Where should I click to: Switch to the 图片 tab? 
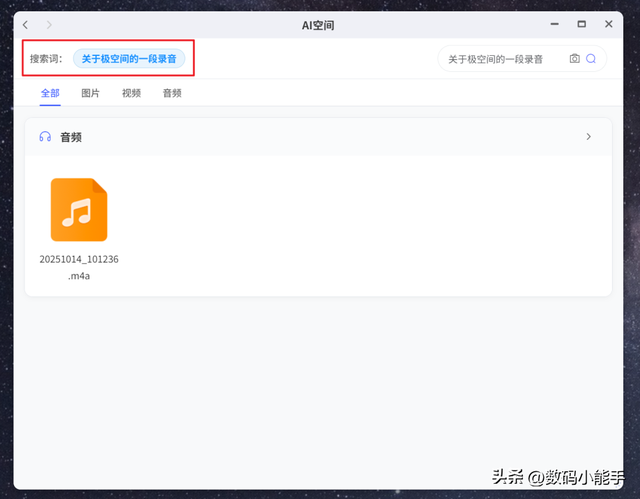[90, 93]
